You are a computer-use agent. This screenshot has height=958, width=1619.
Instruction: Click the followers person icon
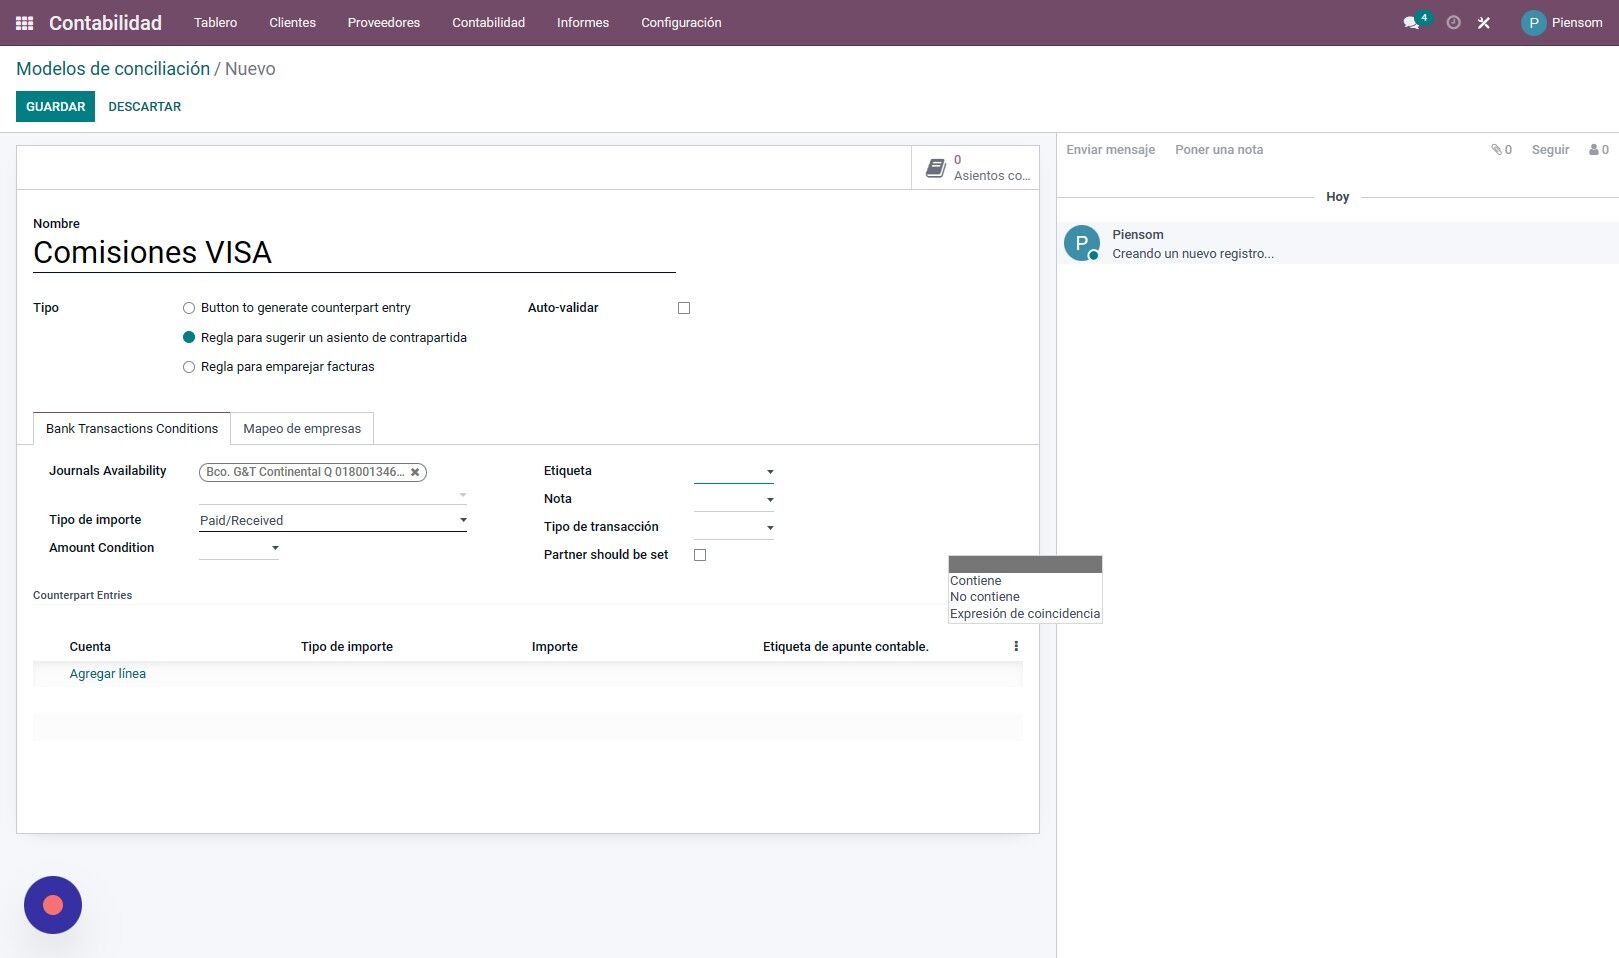pos(1594,150)
